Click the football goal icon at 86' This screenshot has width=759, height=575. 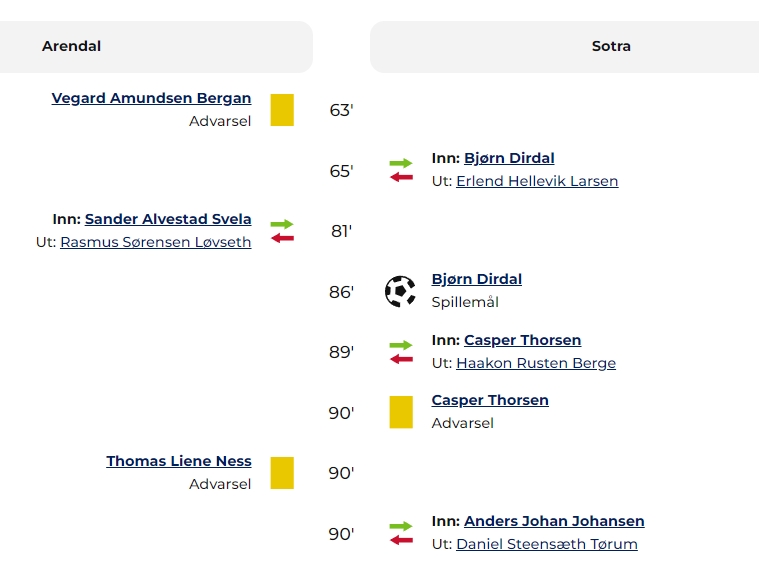(x=400, y=291)
